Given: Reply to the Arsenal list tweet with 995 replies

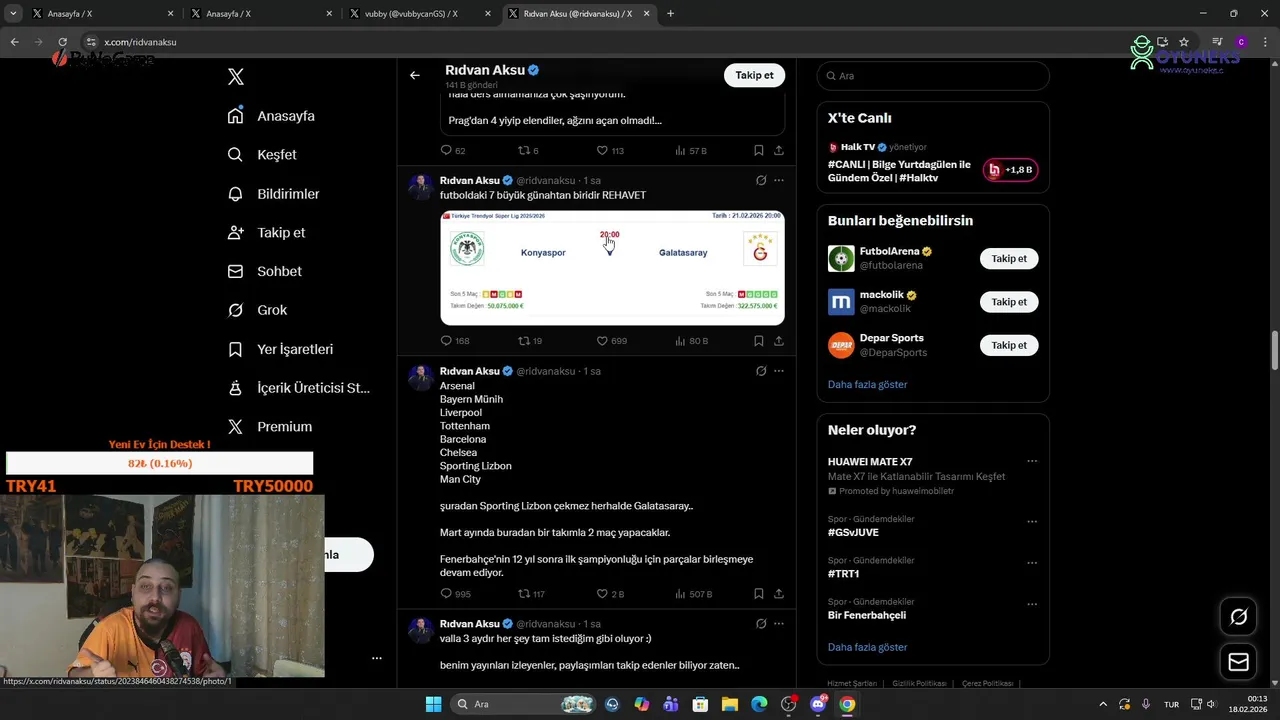Looking at the screenshot, I should pyautogui.click(x=446, y=594).
